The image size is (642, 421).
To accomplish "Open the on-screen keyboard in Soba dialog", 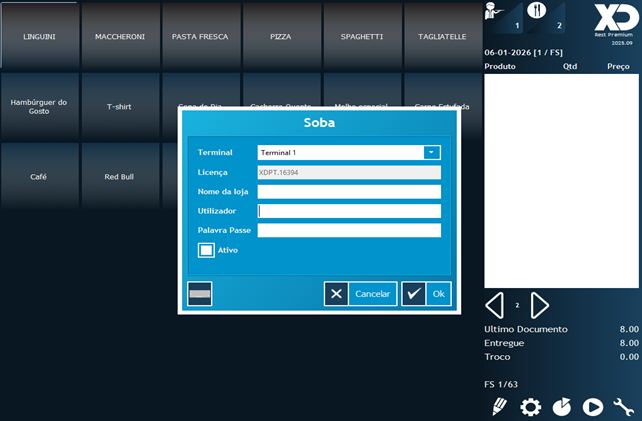I will tap(199, 294).
